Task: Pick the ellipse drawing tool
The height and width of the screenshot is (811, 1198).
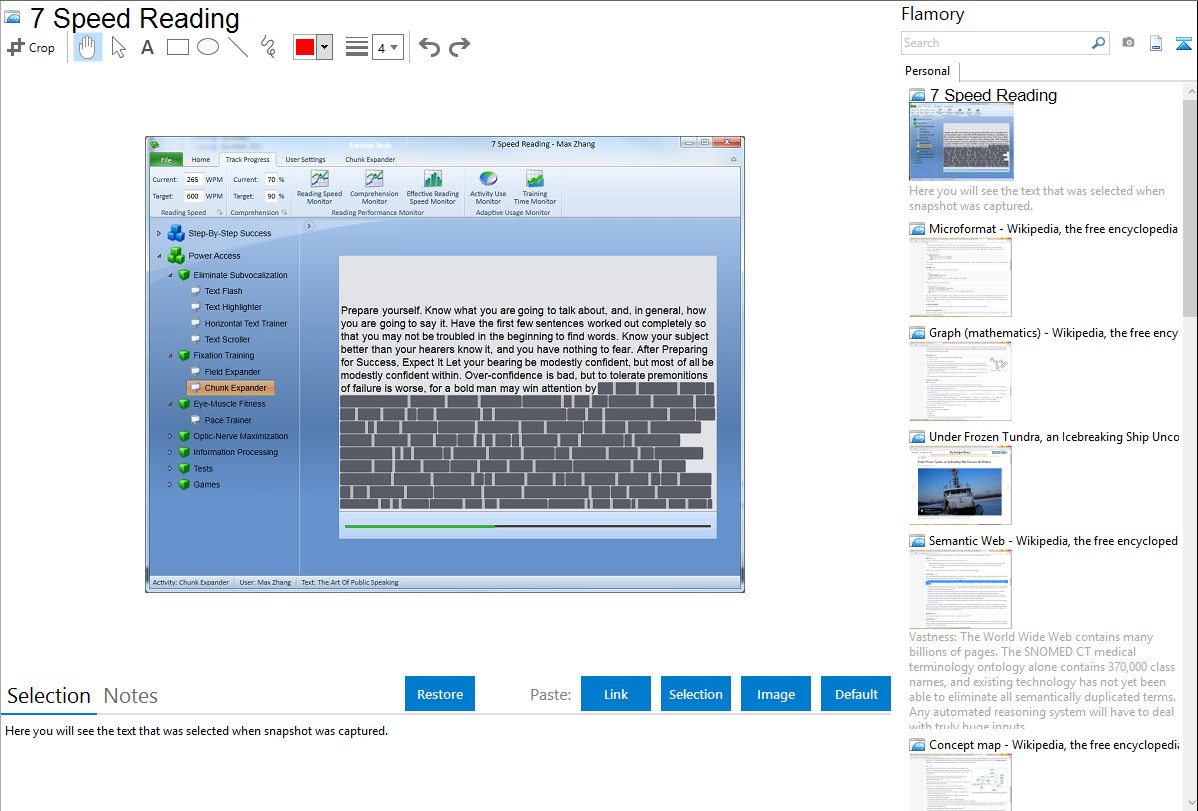Action: click(x=208, y=47)
